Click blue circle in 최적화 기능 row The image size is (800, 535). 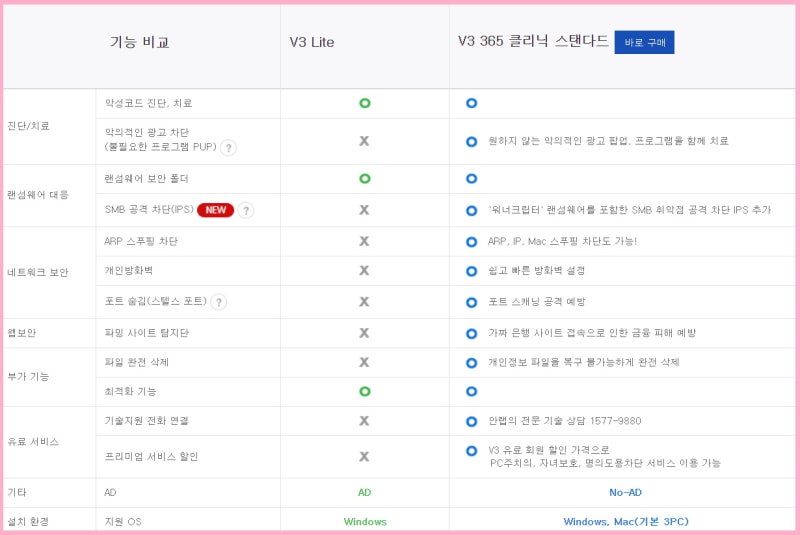(x=471, y=391)
